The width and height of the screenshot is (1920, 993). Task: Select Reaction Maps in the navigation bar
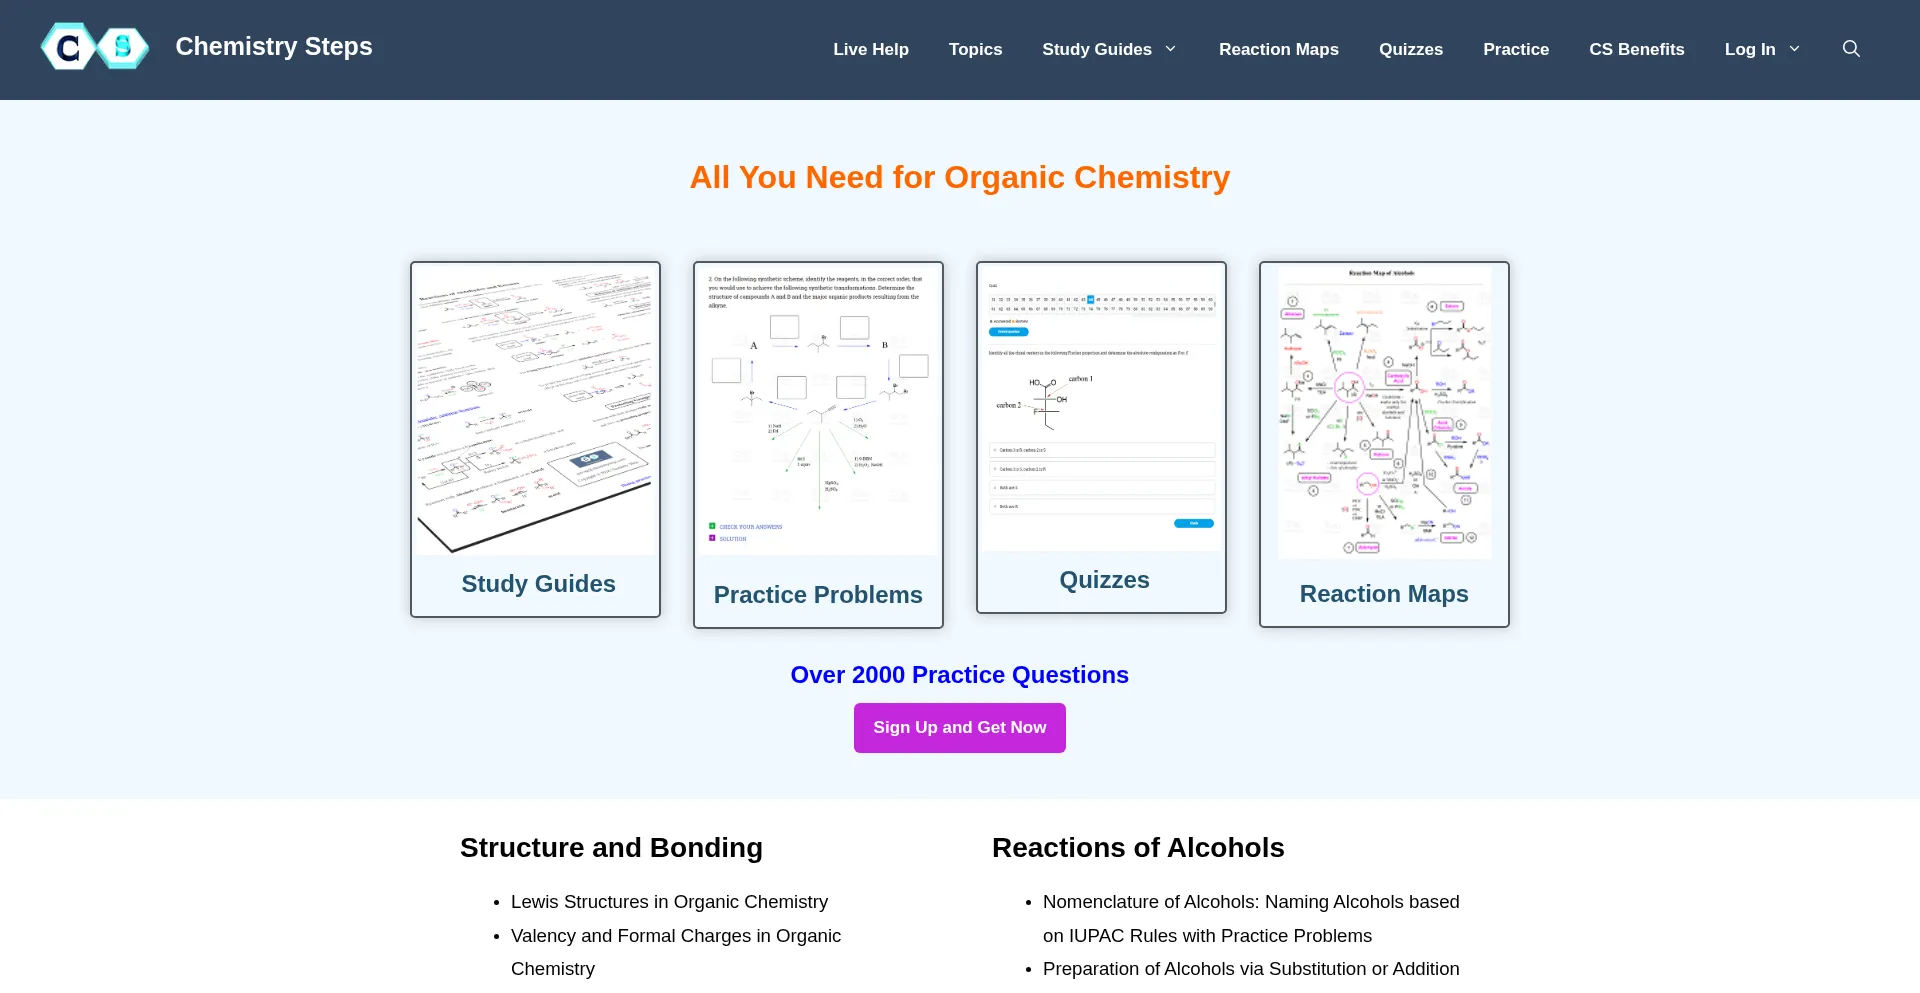[1278, 49]
